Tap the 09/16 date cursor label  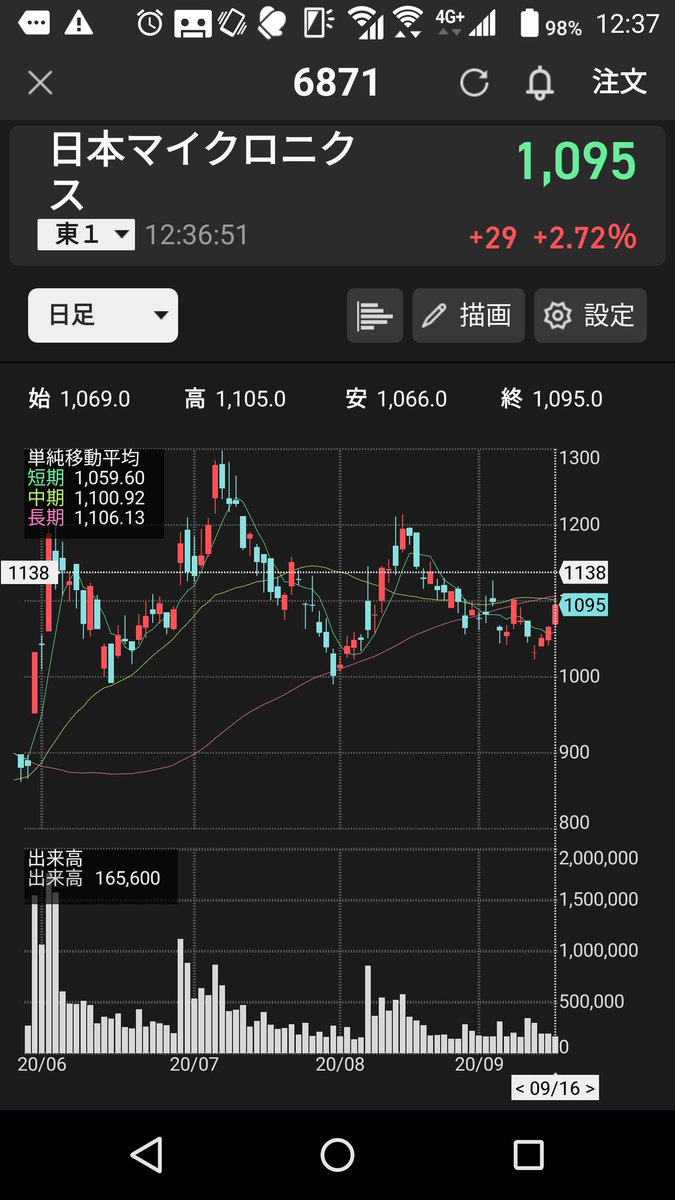click(x=556, y=1087)
